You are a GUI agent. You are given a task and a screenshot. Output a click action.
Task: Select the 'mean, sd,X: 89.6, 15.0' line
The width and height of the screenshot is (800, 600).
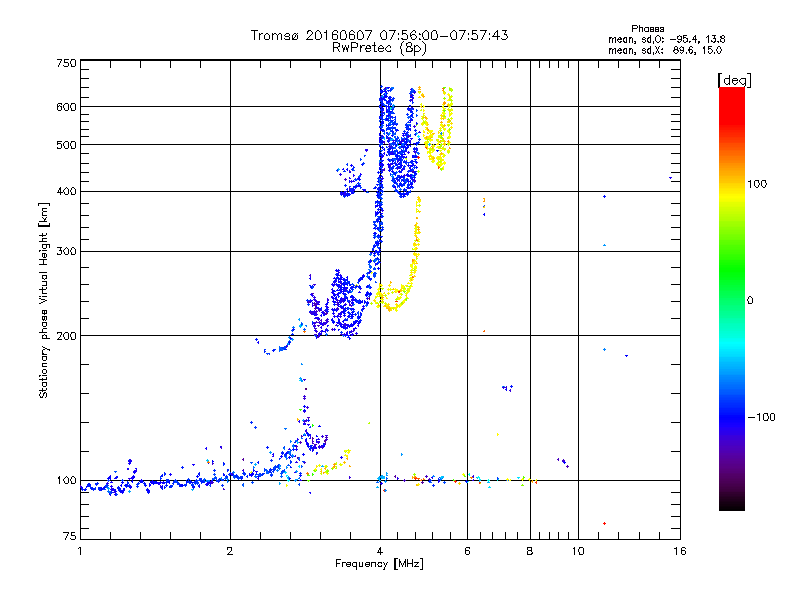(x=665, y=50)
